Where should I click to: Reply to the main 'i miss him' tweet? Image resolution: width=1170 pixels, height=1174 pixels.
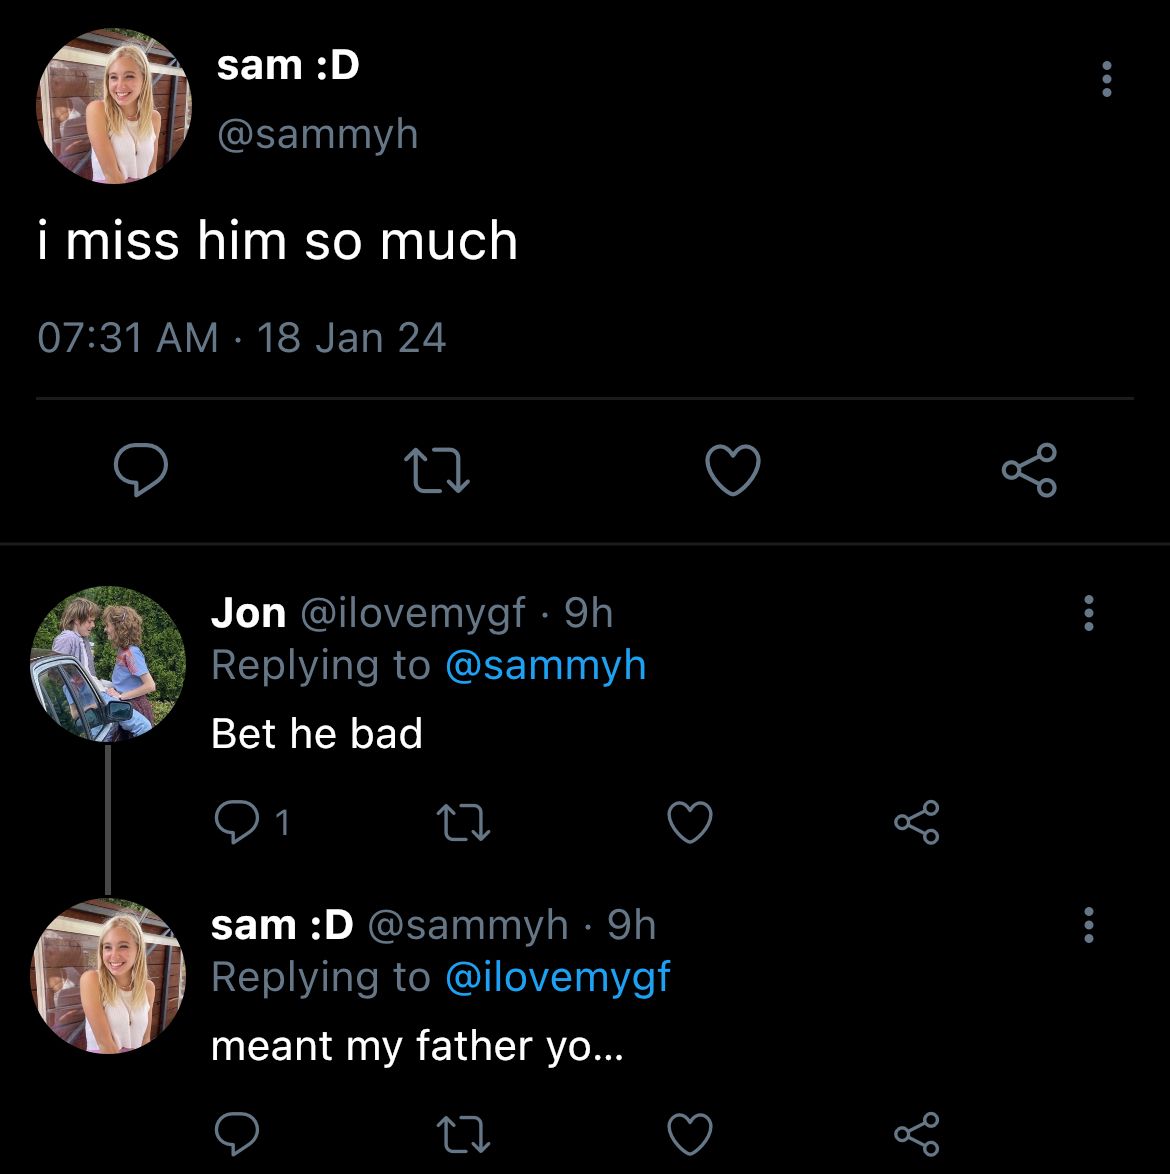pyautogui.click(x=140, y=470)
